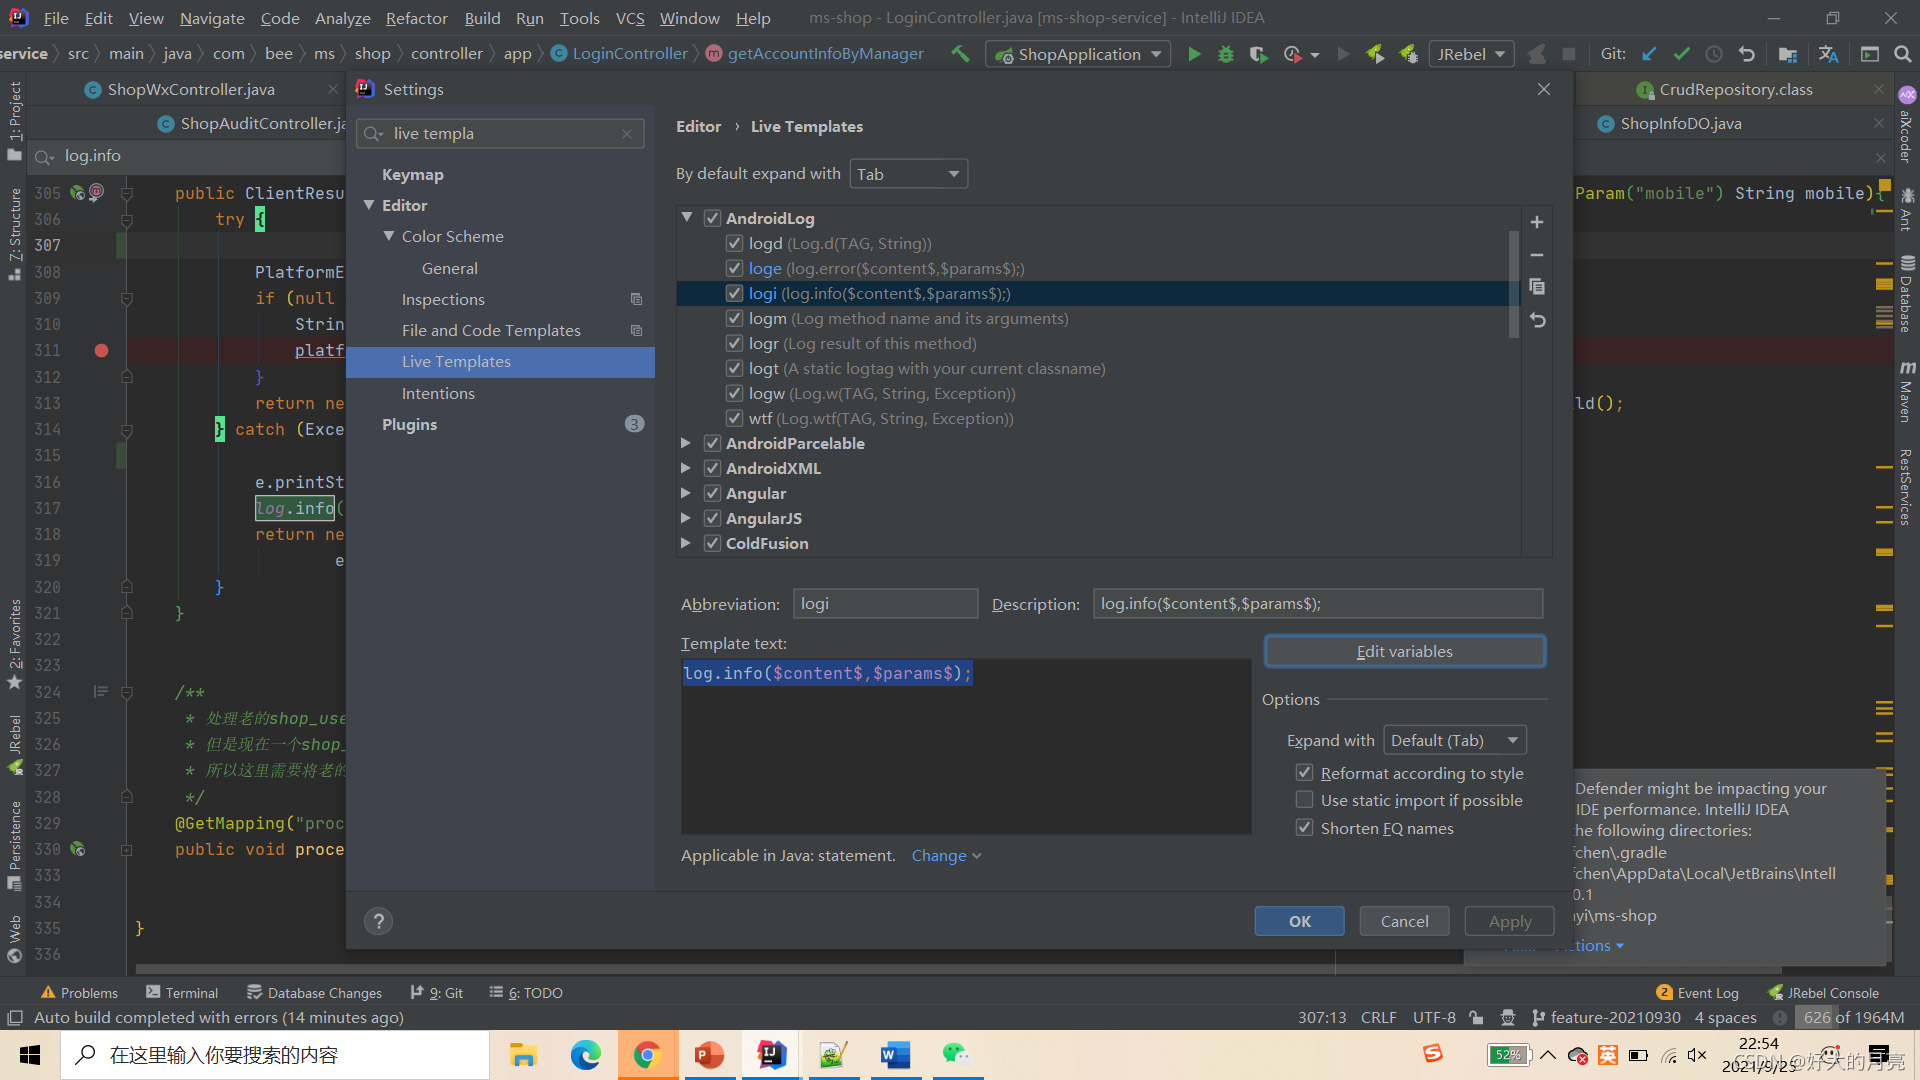Click the settings help question mark icon

tap(378, 921)
